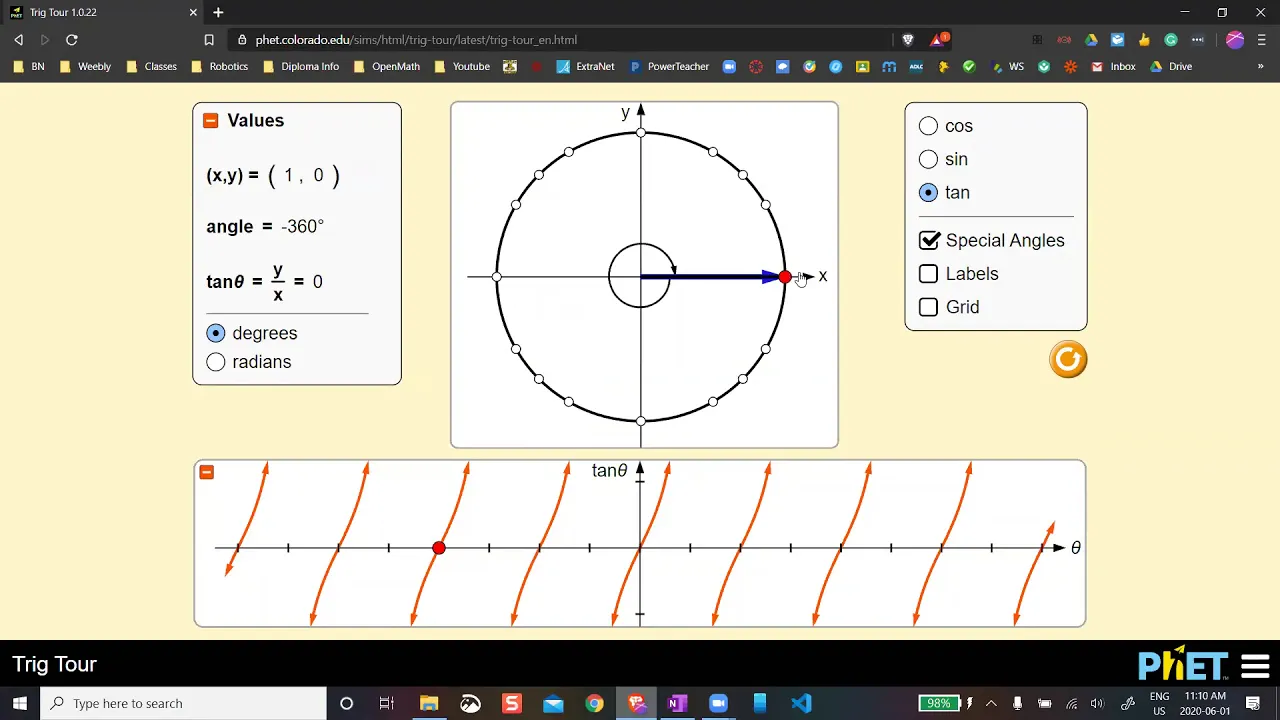This screenshot has height=720, width=1280.
Task: Open File Explorer from taskbar
Action: pos(429,703)
